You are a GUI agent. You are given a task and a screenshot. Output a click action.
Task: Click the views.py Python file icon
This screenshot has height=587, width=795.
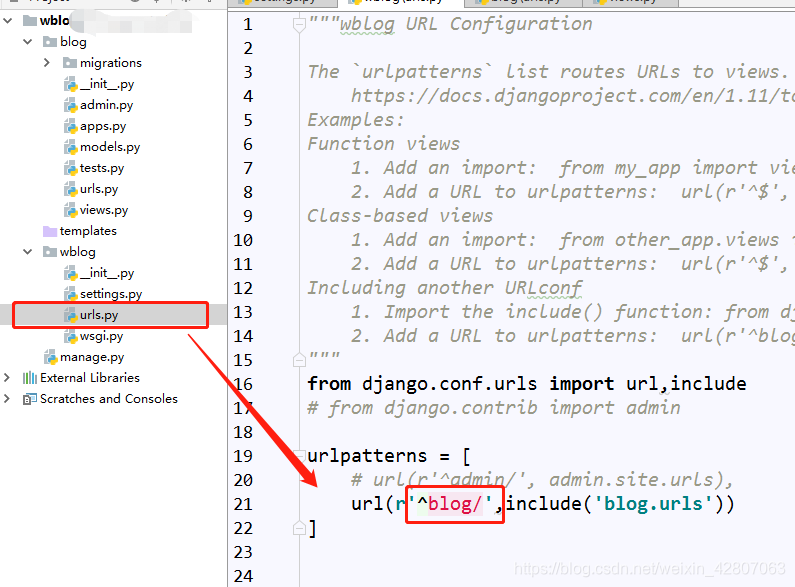(70, 210)
